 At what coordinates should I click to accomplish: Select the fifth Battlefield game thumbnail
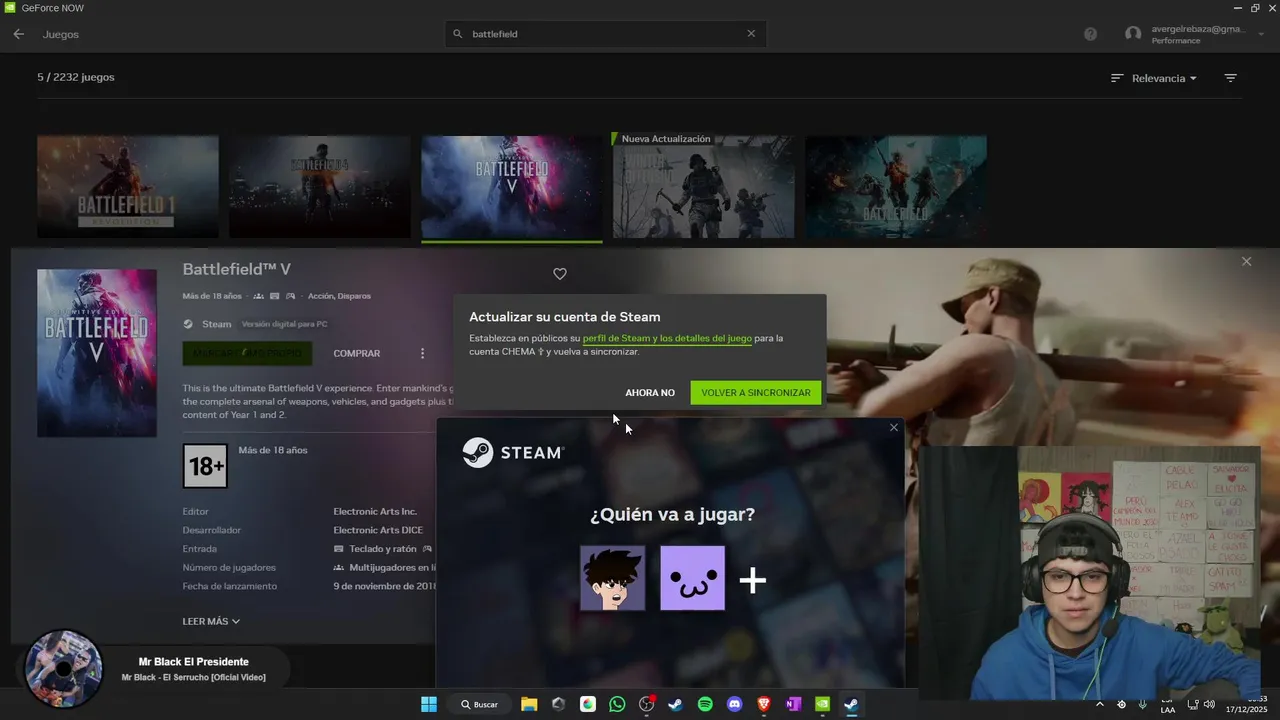(896, 187)
